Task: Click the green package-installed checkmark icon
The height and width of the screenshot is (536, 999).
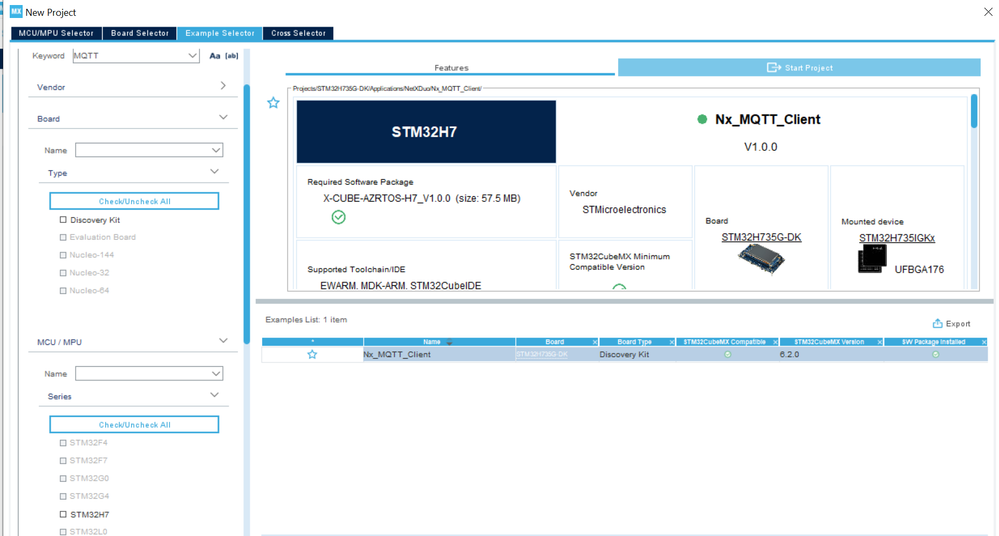Action: 338,217
